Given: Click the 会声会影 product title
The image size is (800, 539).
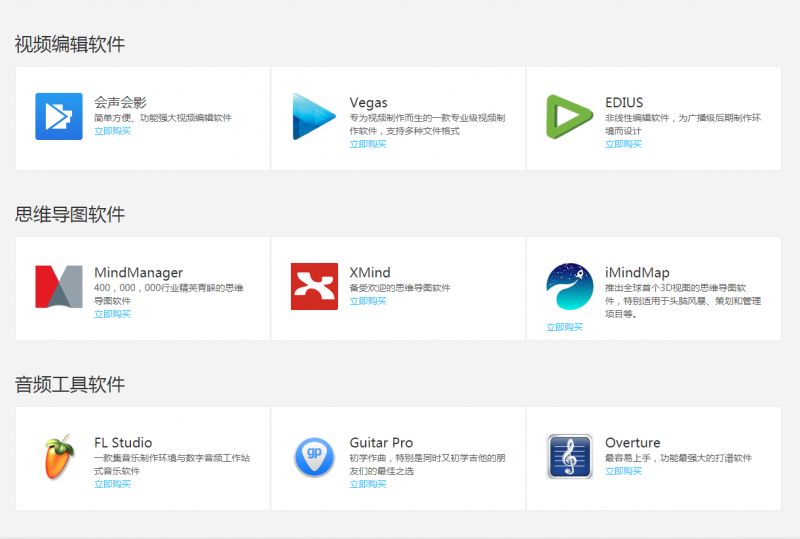Looking at the screenshot, I should coord(120,103).
